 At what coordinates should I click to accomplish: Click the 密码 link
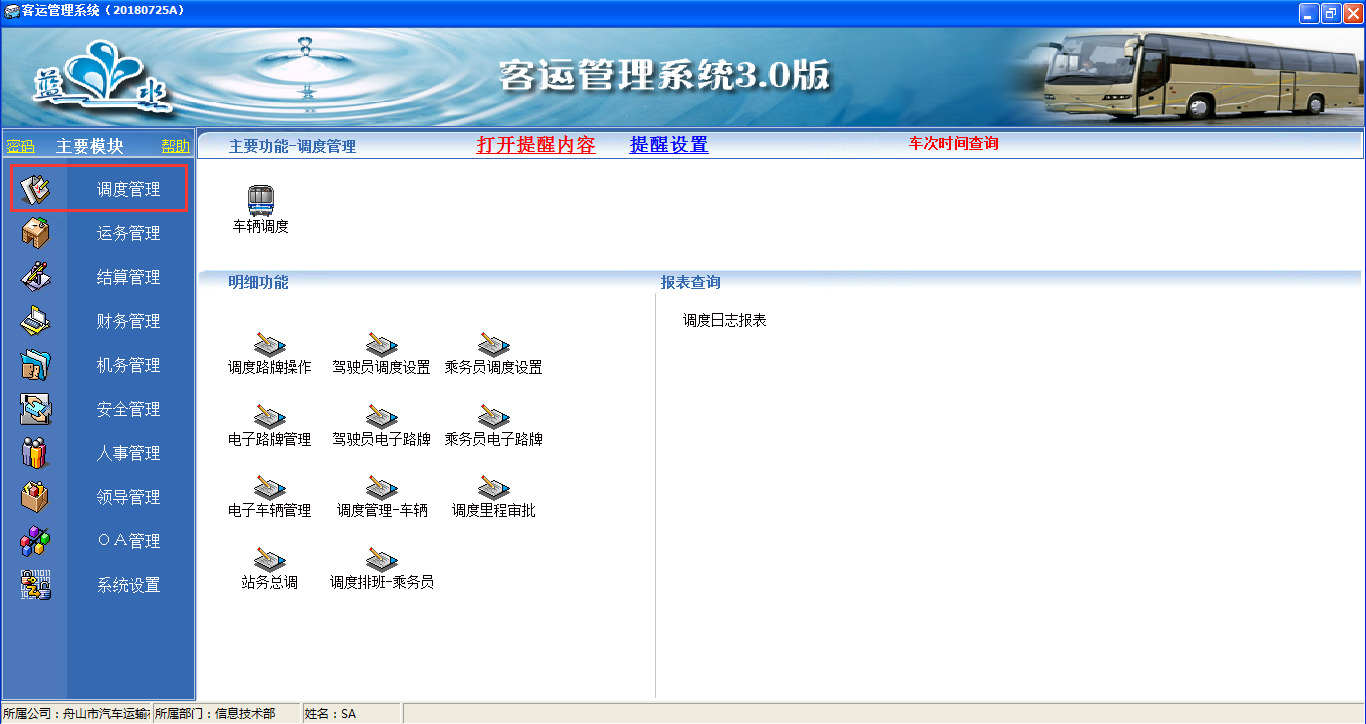coord(20,146)
